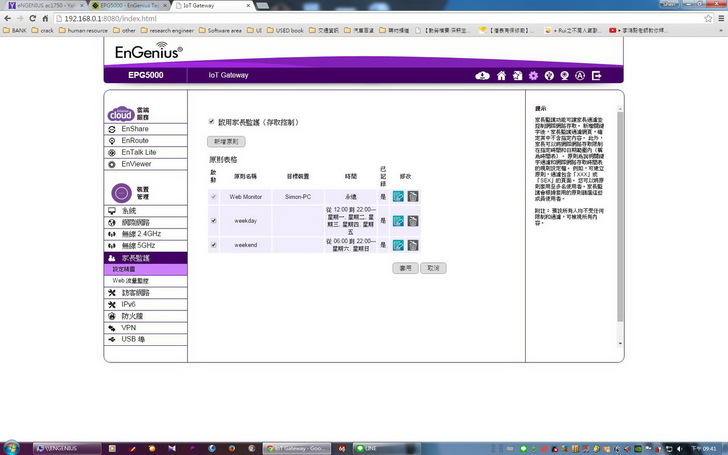
Task: Open settings gear icon in purple header
Action: (533, 75)
